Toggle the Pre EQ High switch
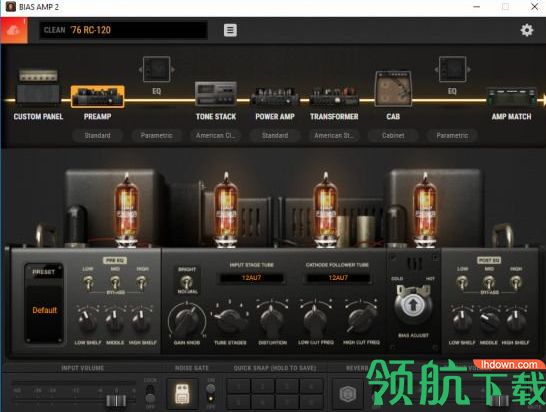 click(141, 283)
